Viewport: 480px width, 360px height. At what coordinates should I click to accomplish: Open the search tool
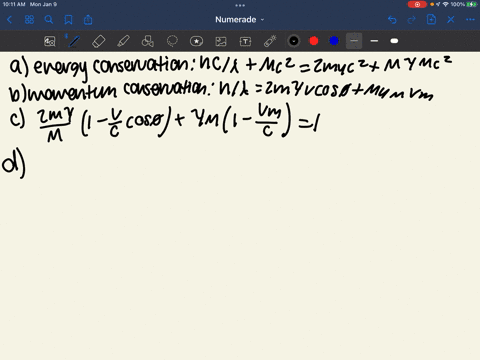click(x=49, y=20)
